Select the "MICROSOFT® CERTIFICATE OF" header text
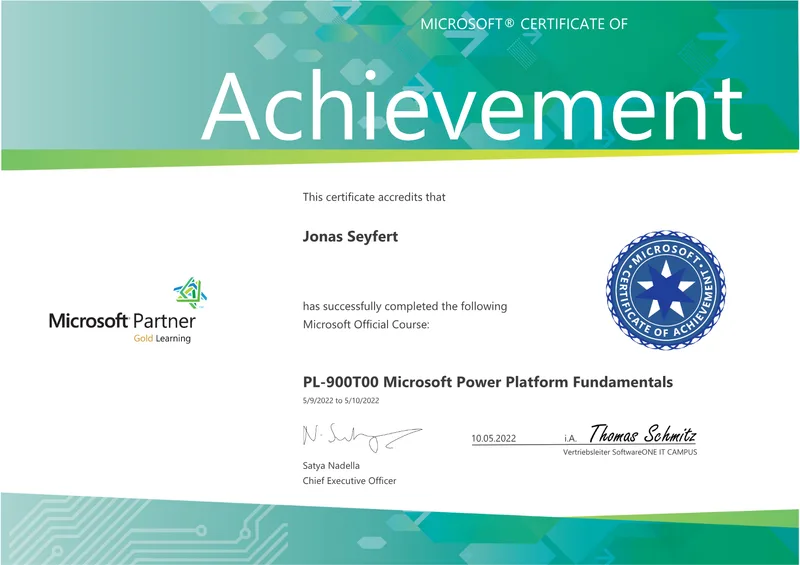The height and width of the screenshot is (565, 800). pyautogui.click(x=523, y=23)
